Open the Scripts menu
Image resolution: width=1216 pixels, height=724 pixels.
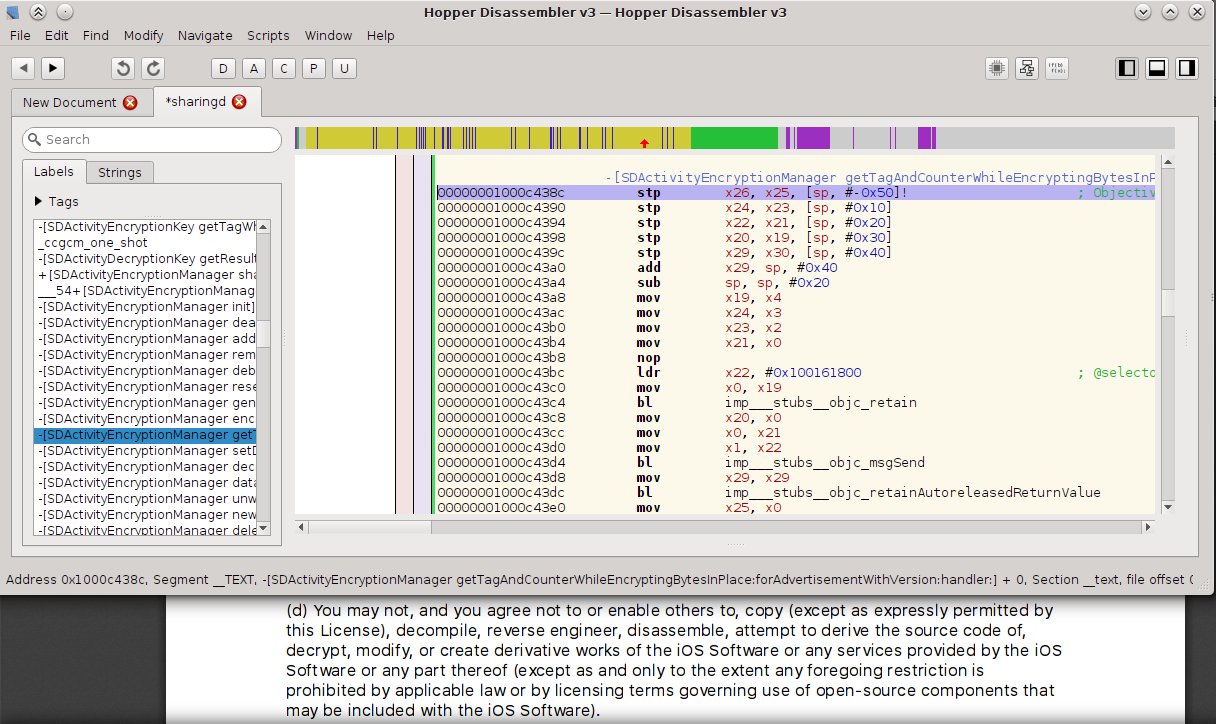pyautogui.click(x=268, y=35)
